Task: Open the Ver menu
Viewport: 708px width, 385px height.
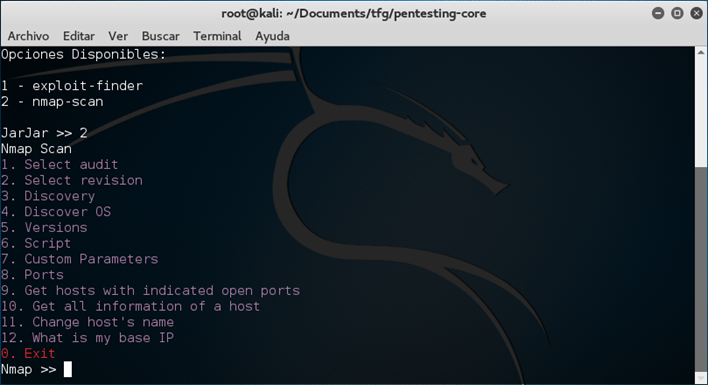Action: [x=118, y=36]
